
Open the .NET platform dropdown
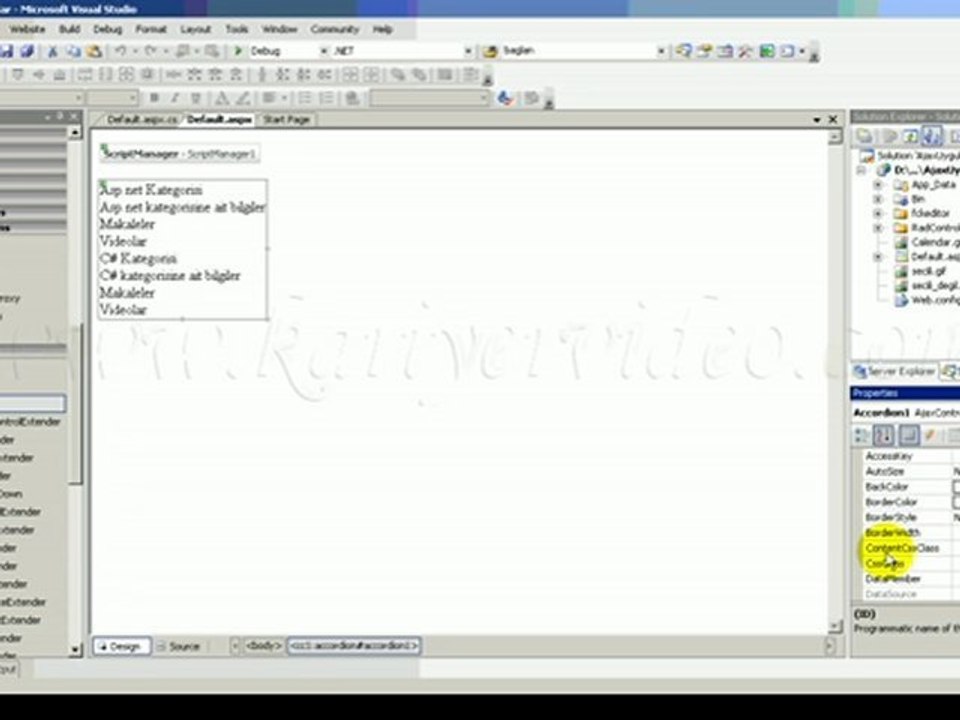pos(468,51)
